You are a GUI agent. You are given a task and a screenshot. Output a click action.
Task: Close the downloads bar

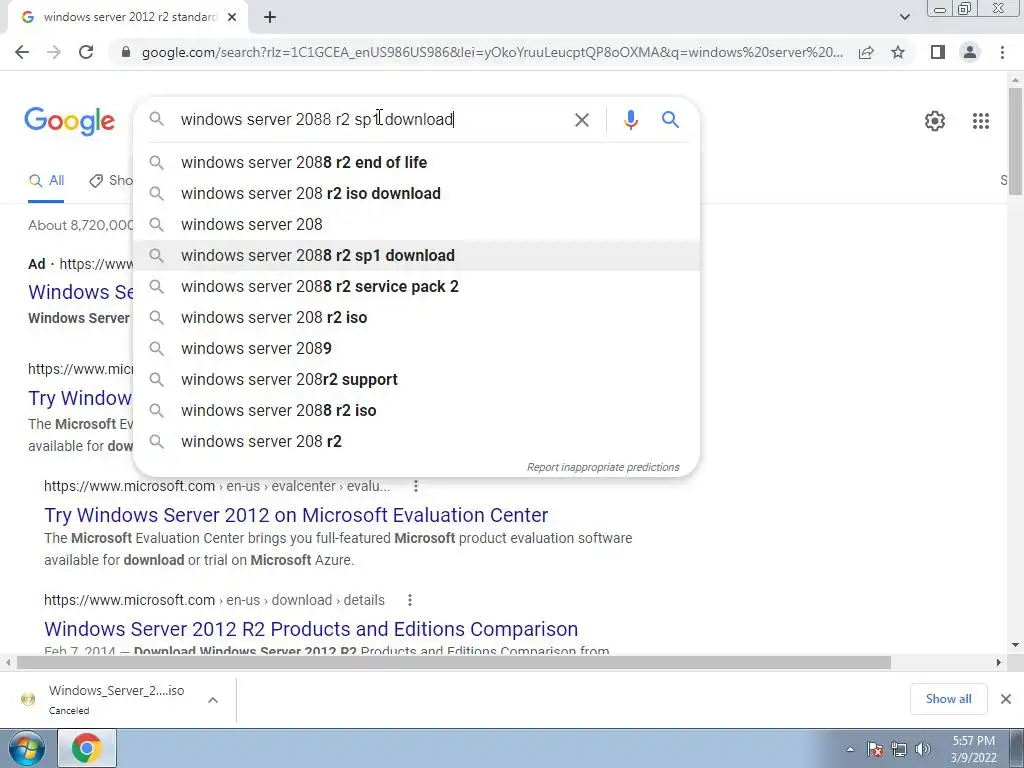pos(1006,699)
